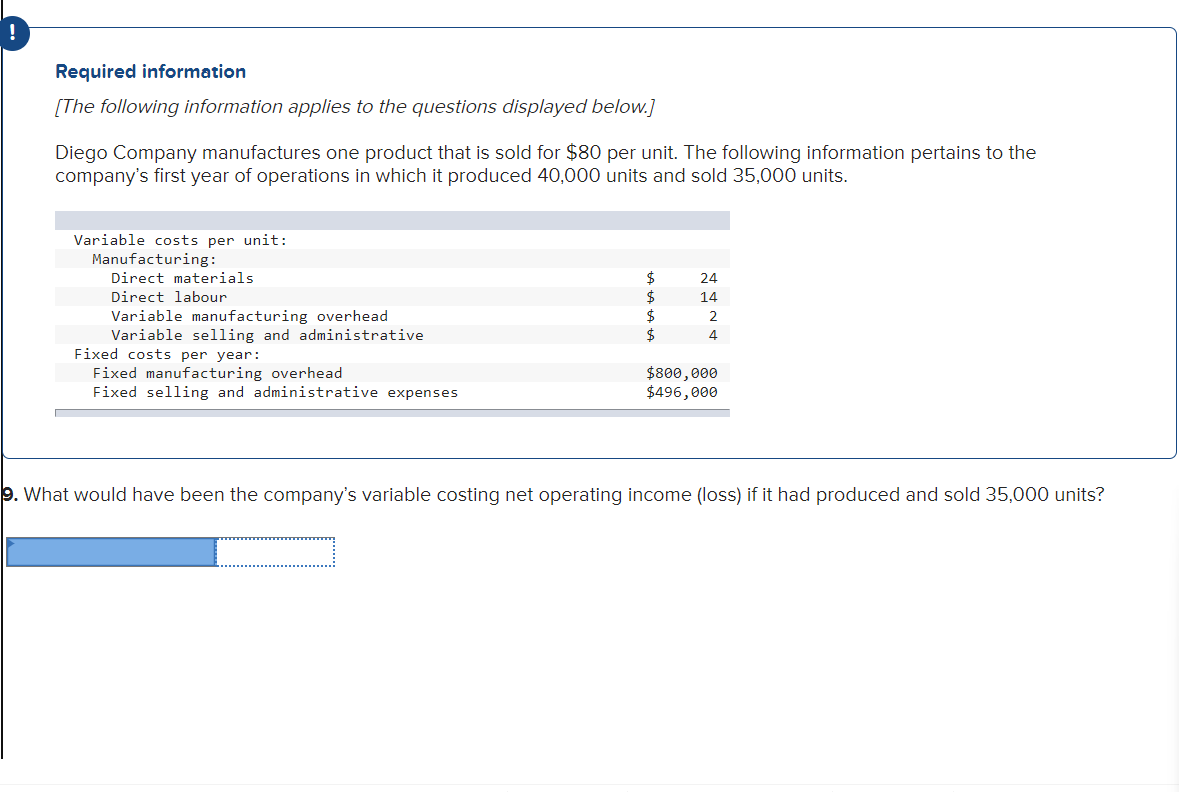The width and height of the screenshot is (1179, 792).
Task: Click the Fixed selling and administrative expenses line
Action: click(x=275, y=391)
